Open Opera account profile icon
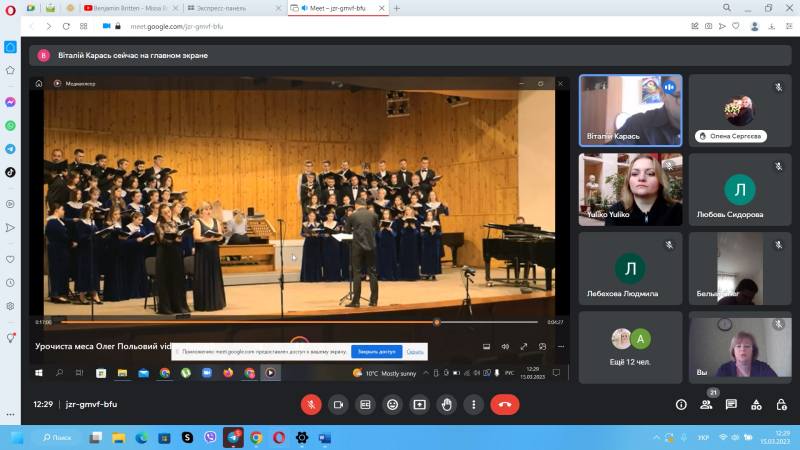The image size is (800, 450). point(755,26)
